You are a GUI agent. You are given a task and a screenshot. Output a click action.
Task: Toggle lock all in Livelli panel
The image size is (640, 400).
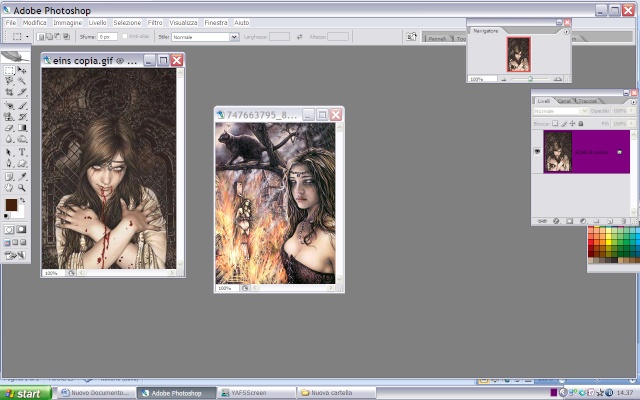(581, 123)
